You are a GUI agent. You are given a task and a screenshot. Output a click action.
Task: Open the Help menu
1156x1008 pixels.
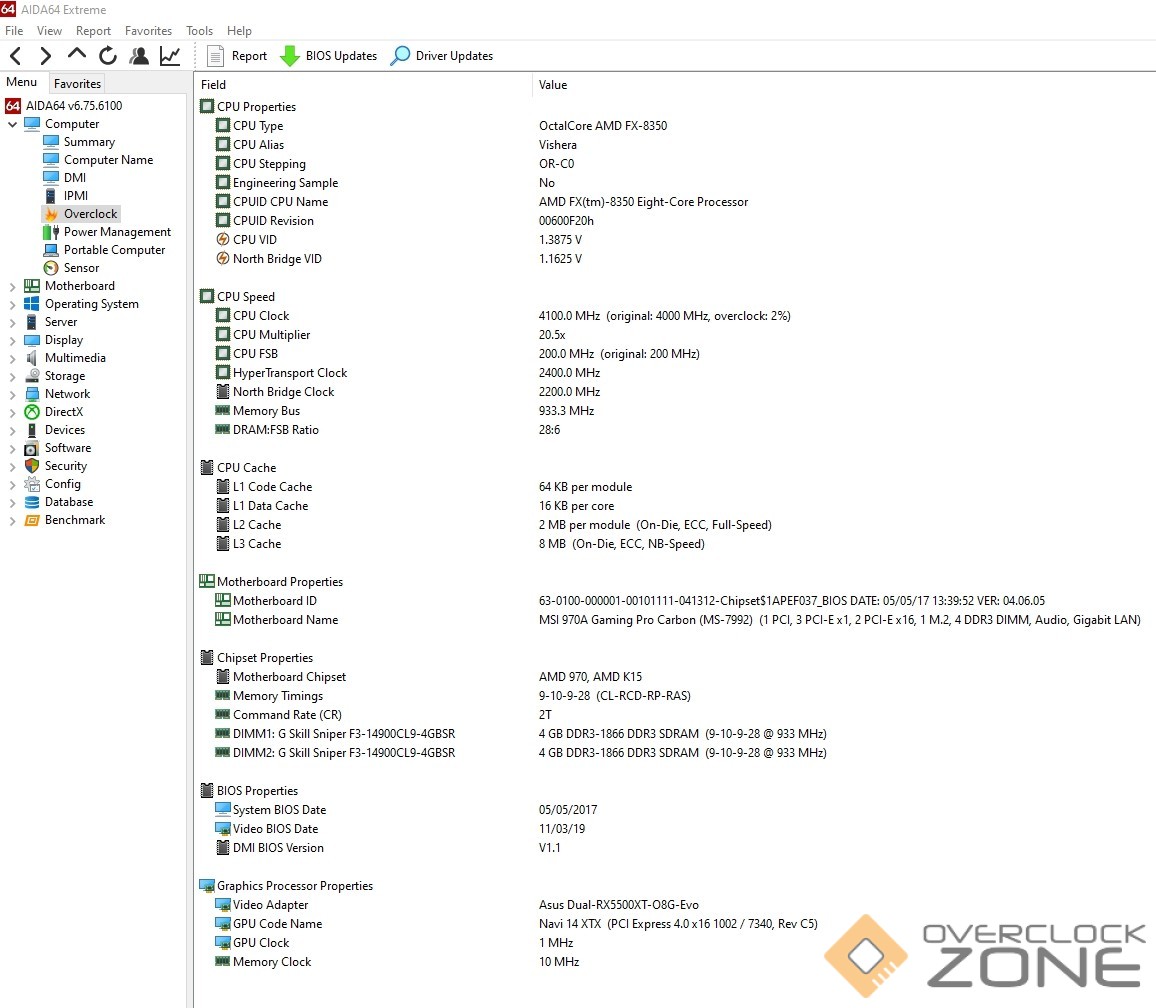coord(239,30)
